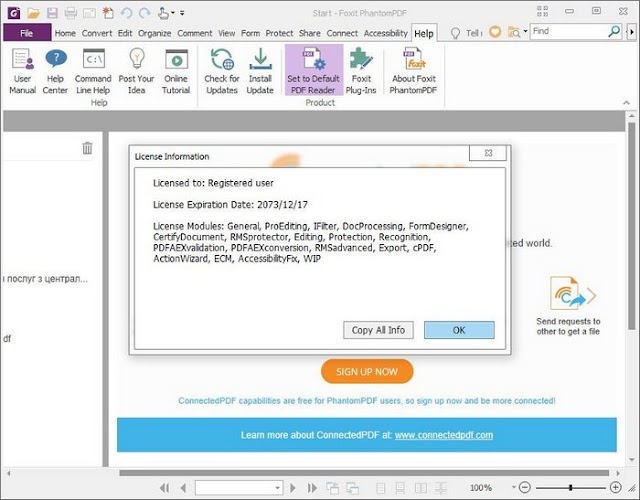The height and width of the screenshot is (500, 640).
Task: Select single page view icon
Action: 380,488
